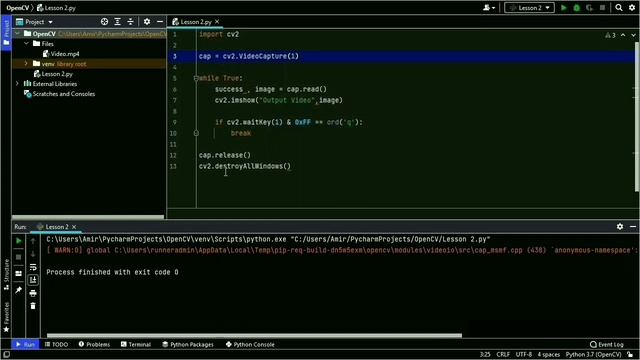Screen dimensions: 640x360
Task: Click the 4 spaces indent setting
Action: tap(549, 355)
